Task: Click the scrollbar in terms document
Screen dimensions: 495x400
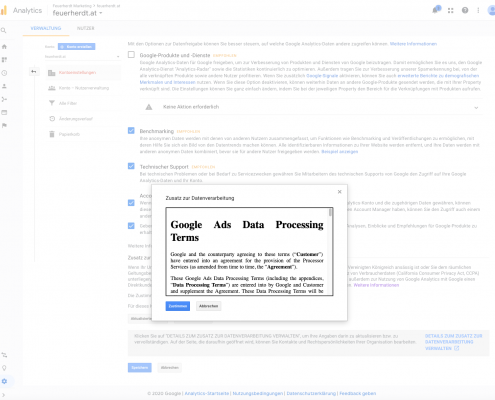Action: [330, 212]
